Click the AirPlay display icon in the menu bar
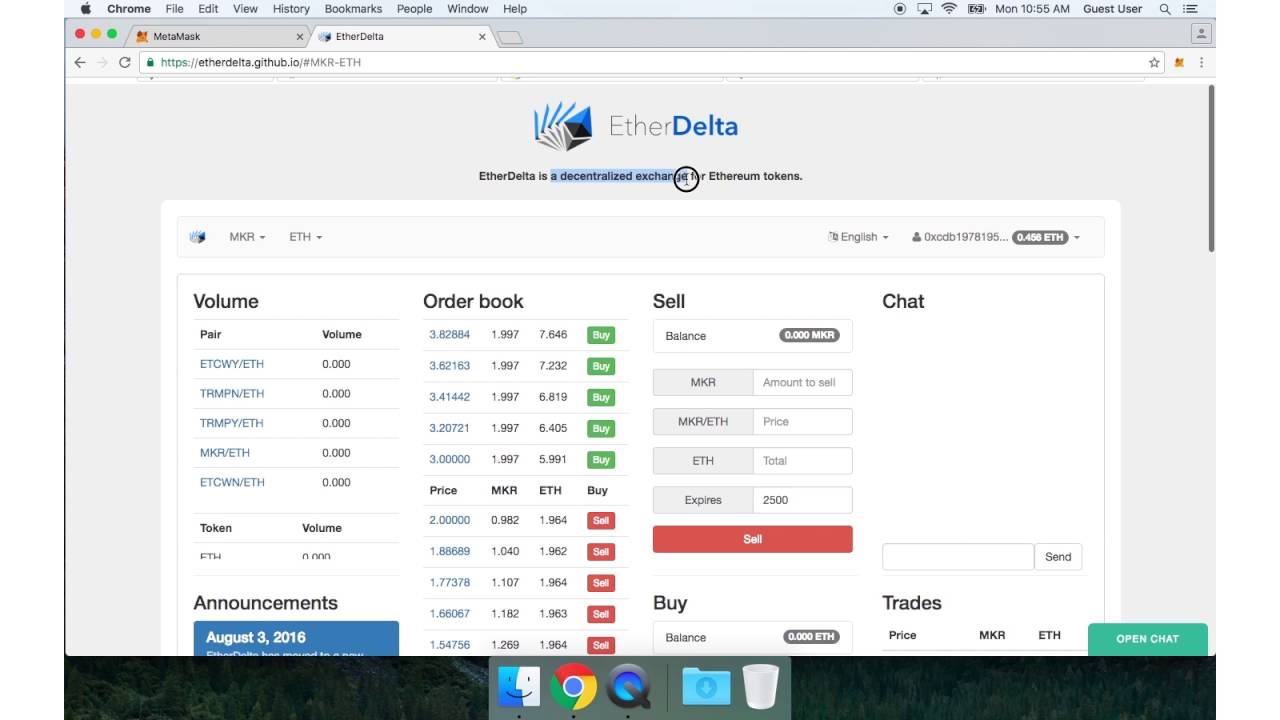1280x720 pixels. (924, 9)
